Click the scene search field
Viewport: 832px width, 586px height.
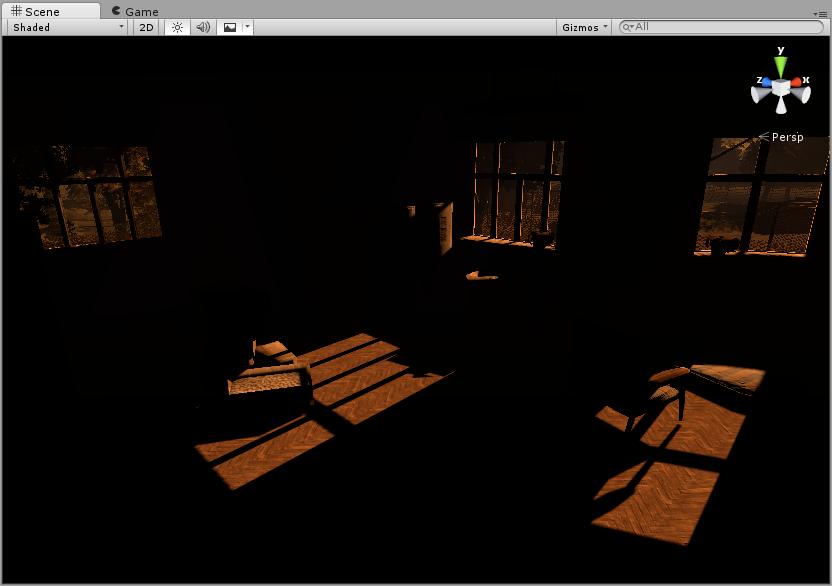pos(721,27)
